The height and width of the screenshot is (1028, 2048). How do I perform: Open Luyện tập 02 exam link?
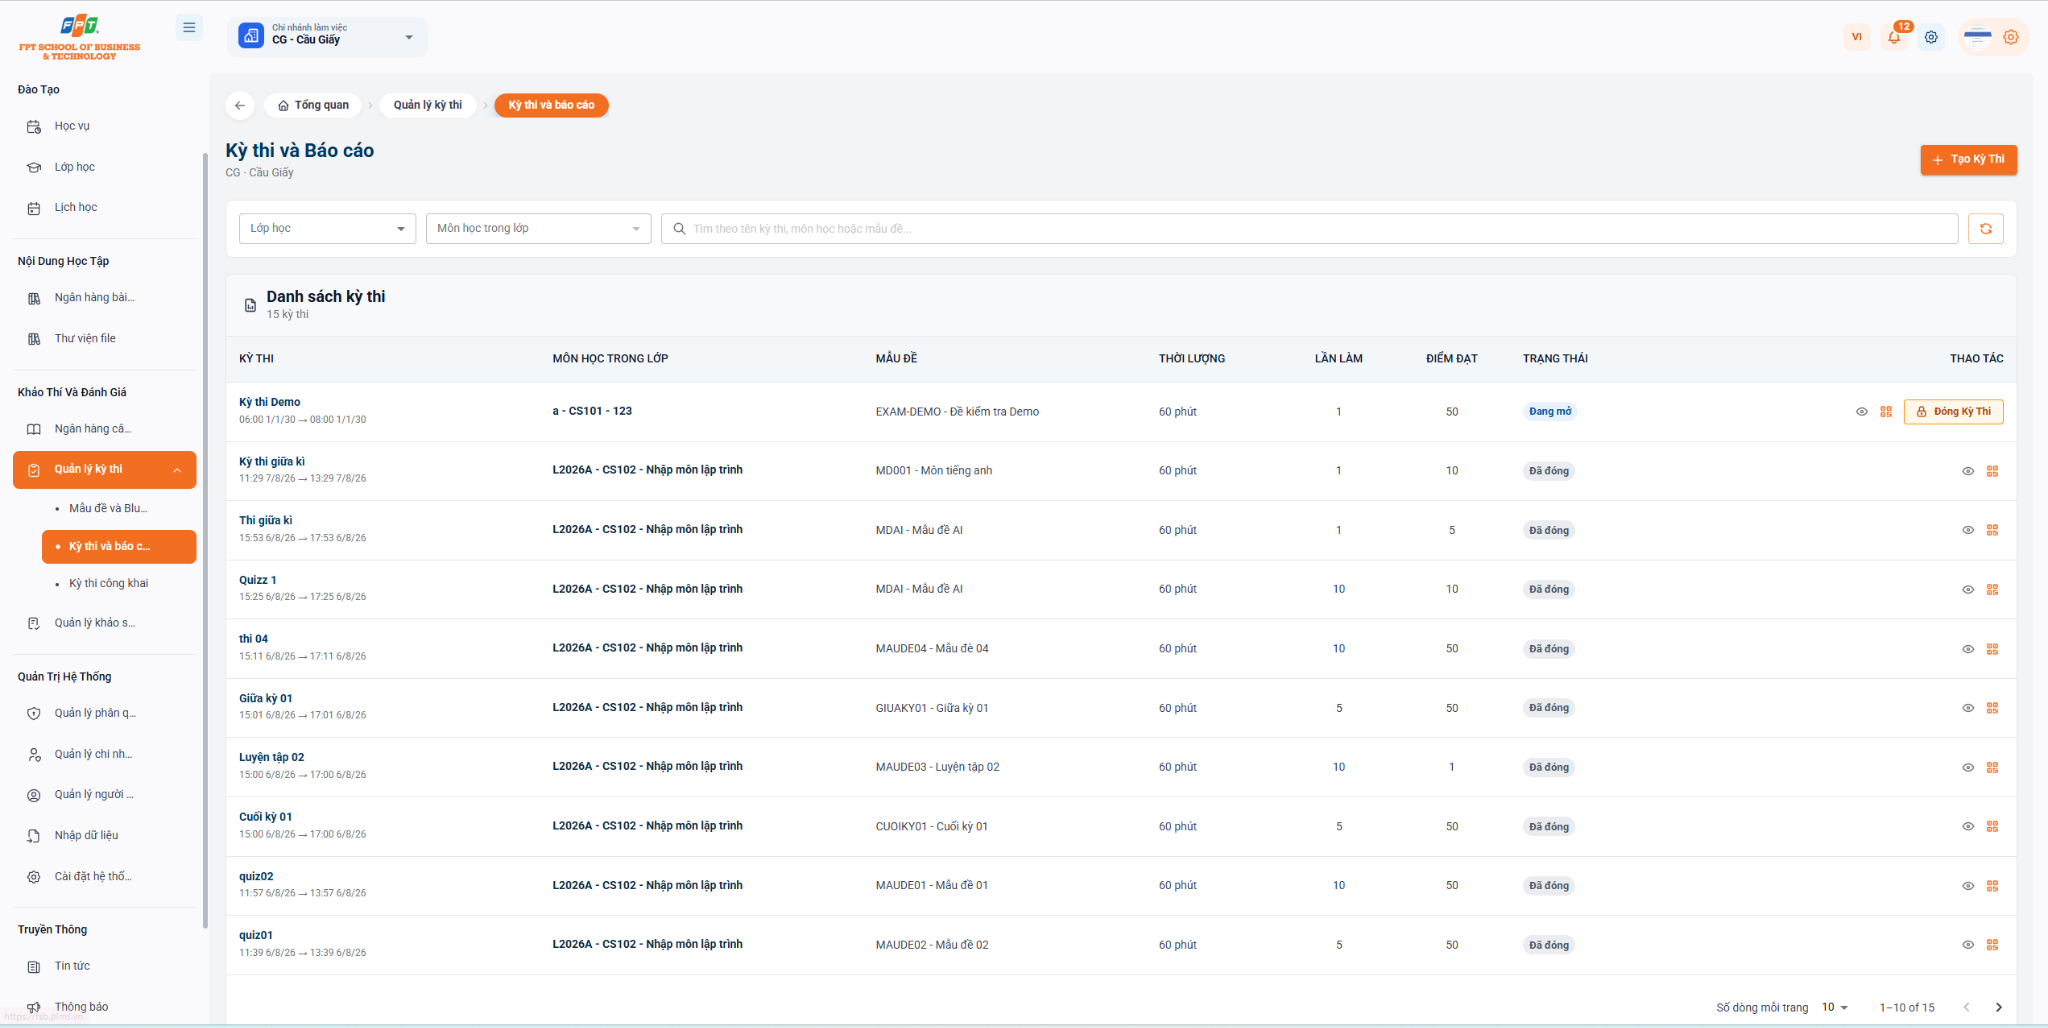[272, 757]
